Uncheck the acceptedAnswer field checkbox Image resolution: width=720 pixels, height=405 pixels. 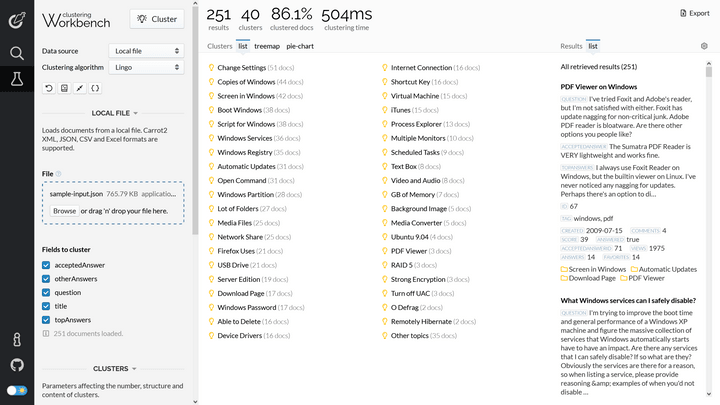pyautogui.click(x=47, y=265)
